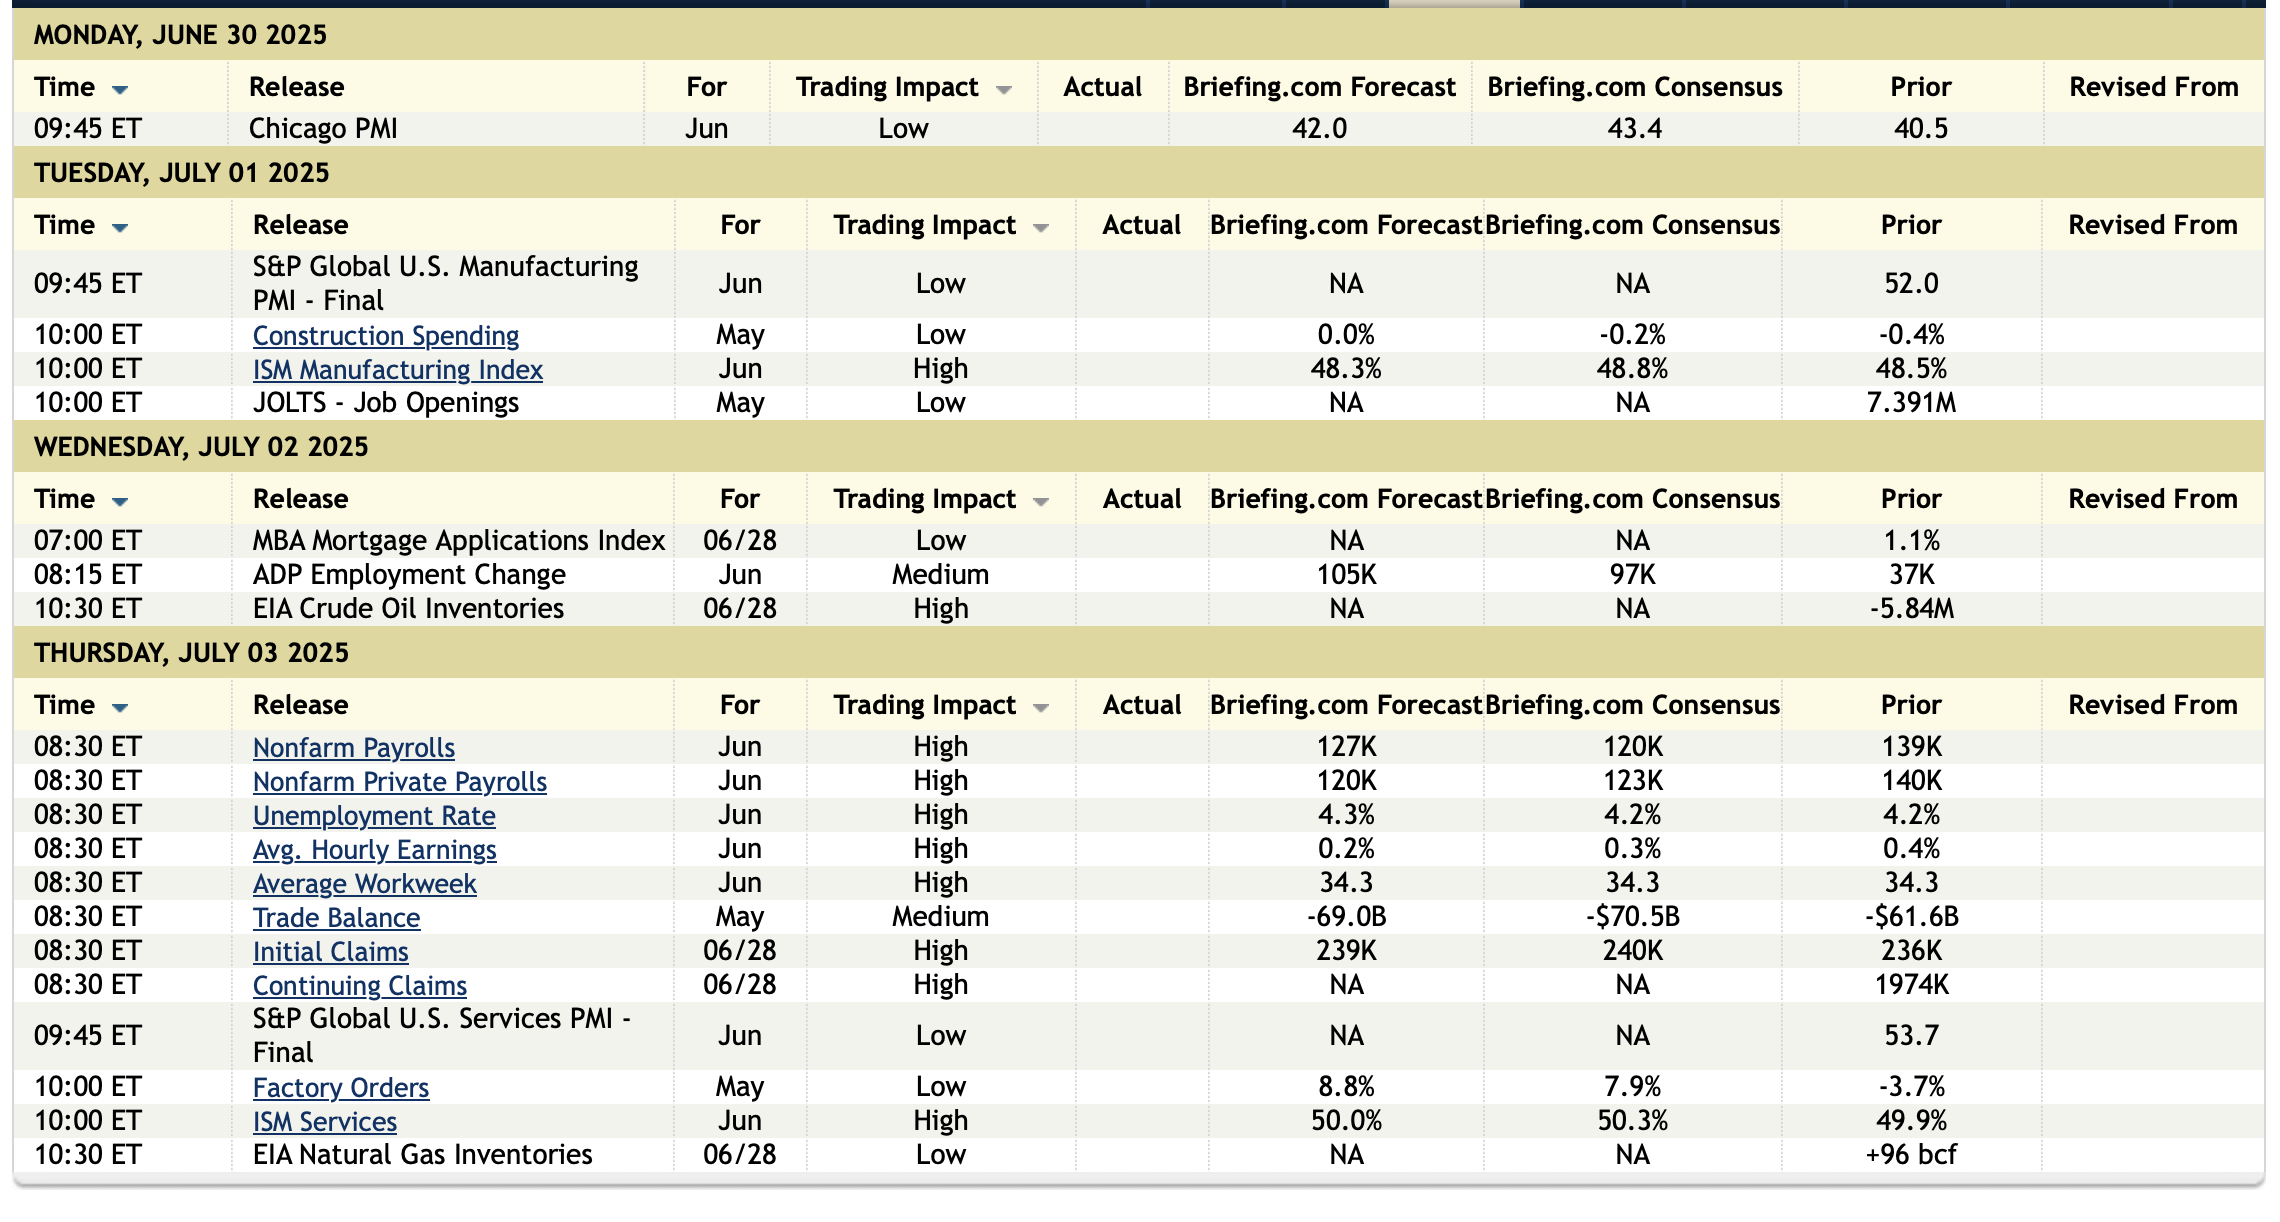Viewport: 2280px width, 1222px height.
Task: Open the Average Workweek link
Action: tap(364, 884)
